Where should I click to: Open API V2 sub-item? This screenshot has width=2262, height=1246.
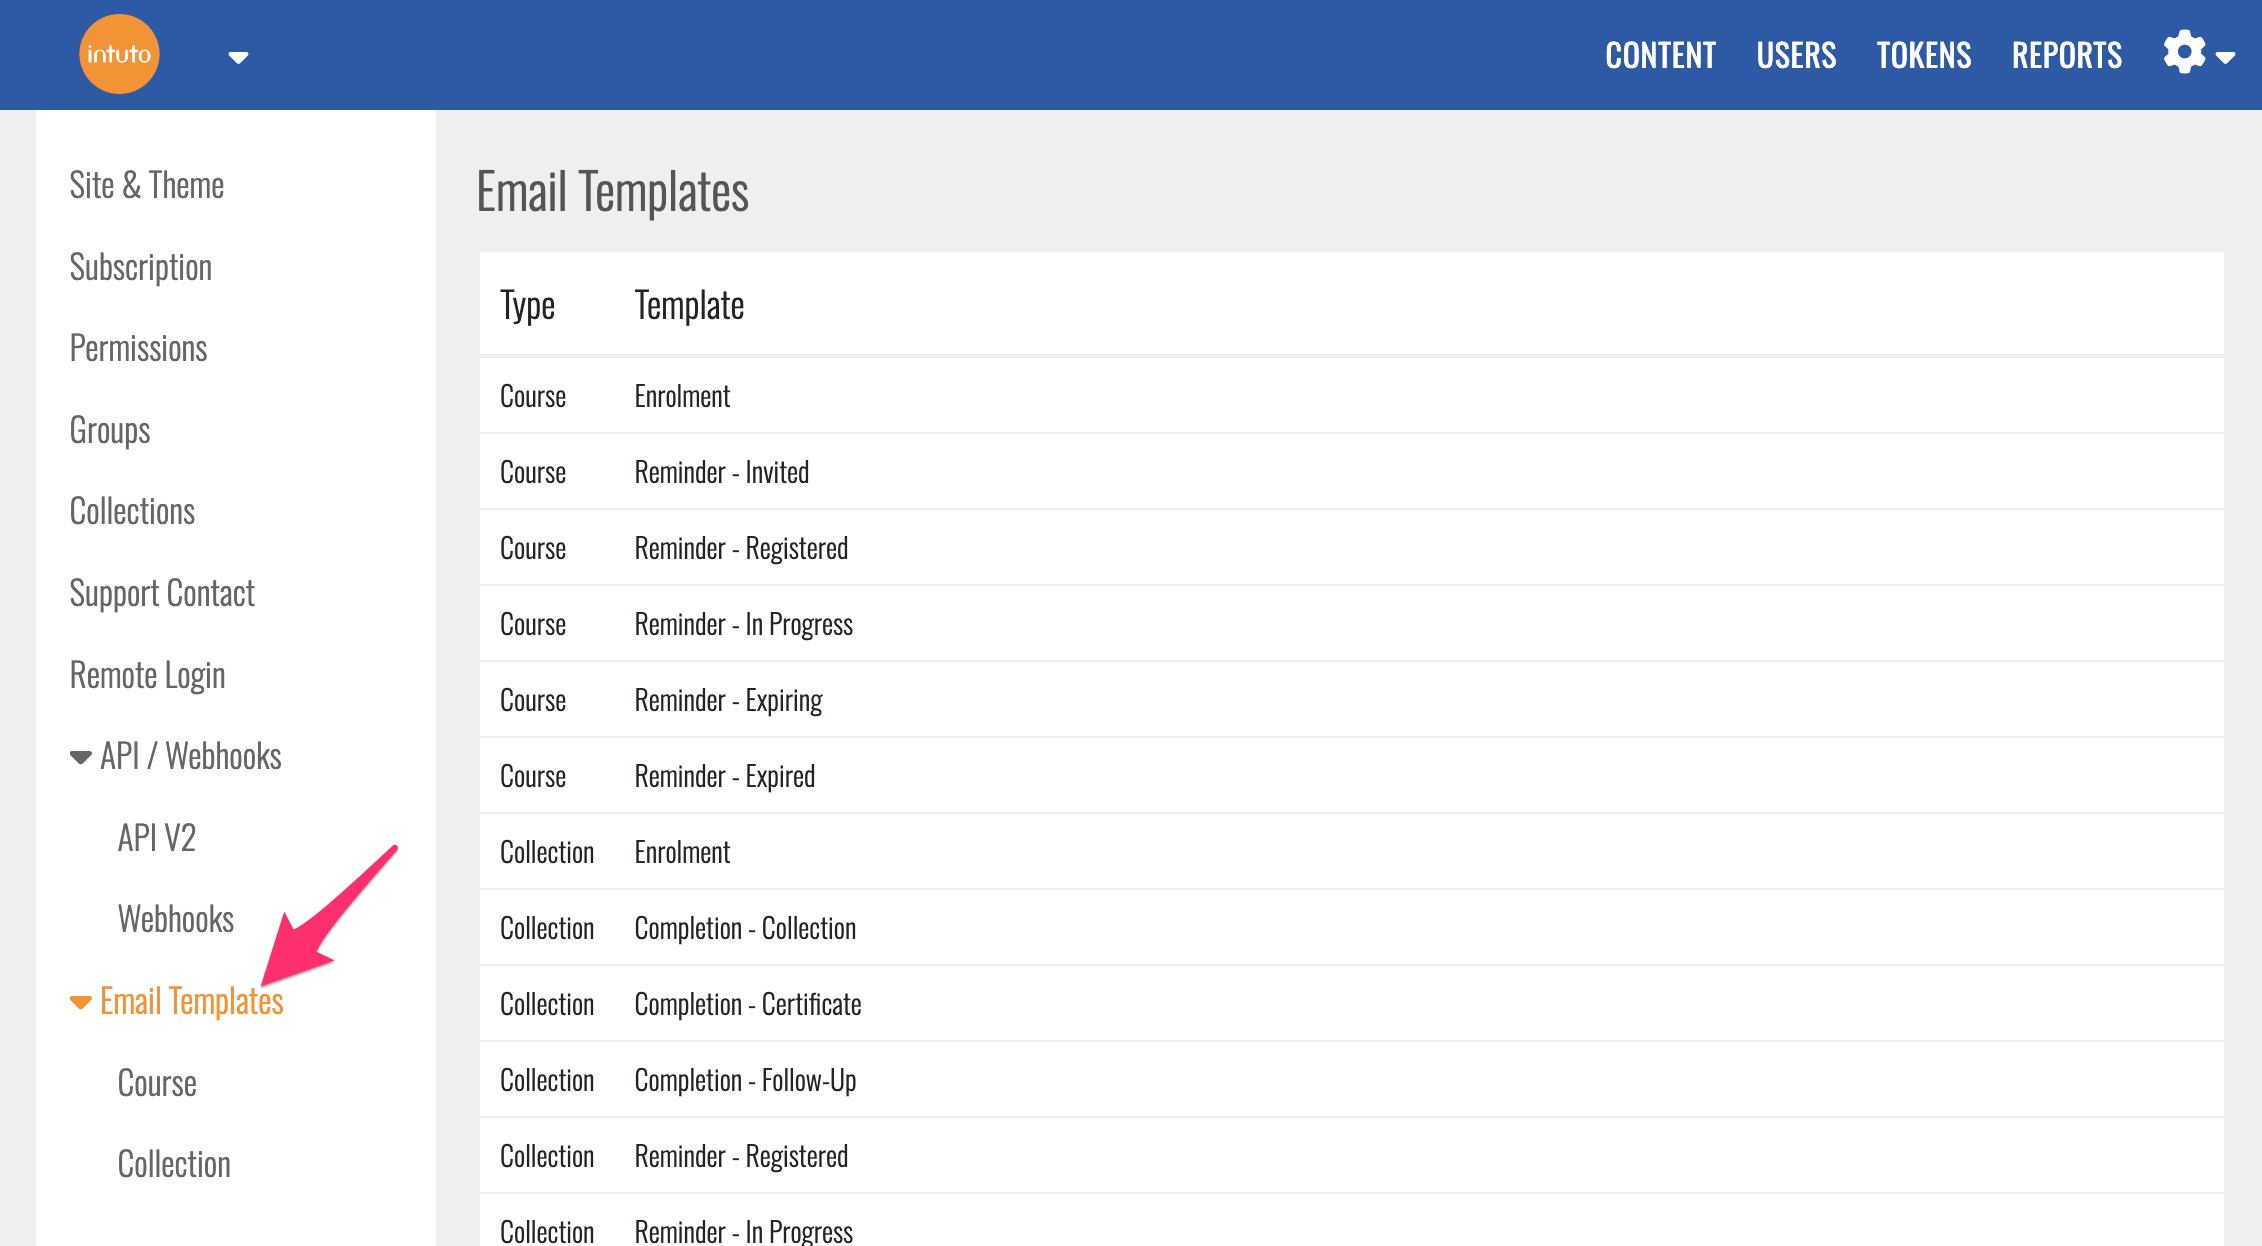(157, 838)
